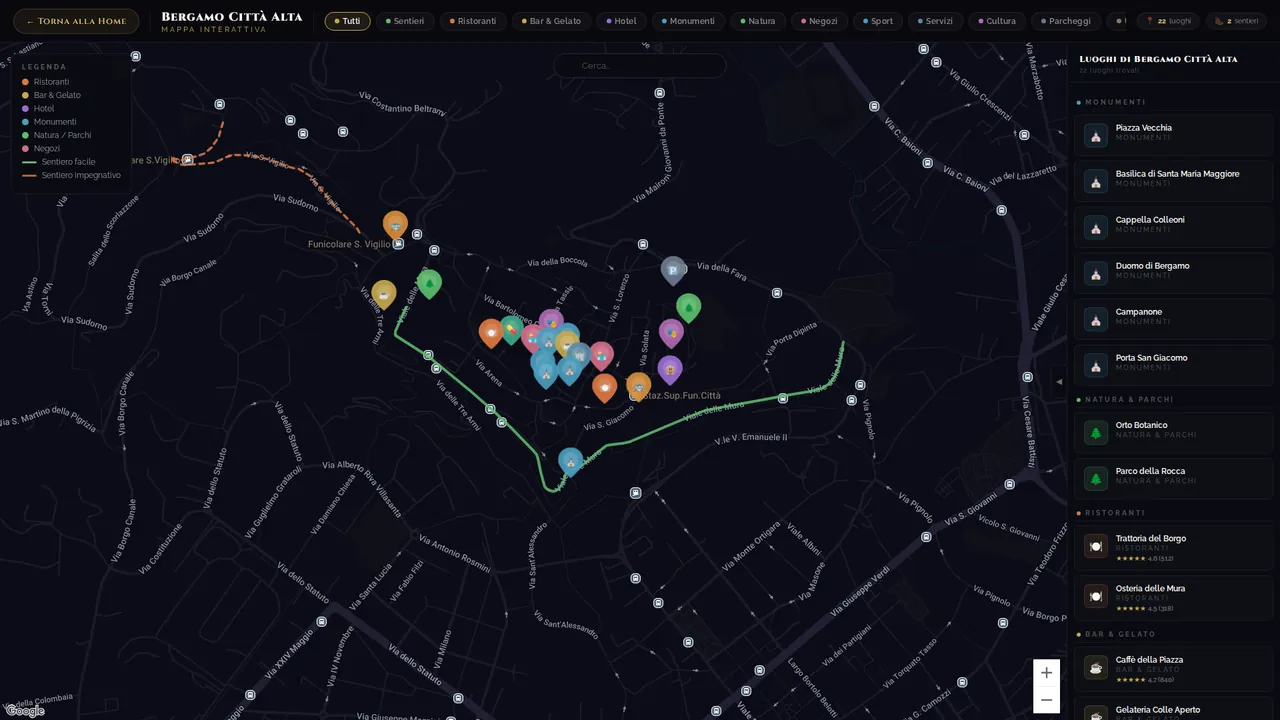Click the Piazza Vecchia monument icon in list
The height and width of the screenshot is (720, 1280).
(1096, 136)
